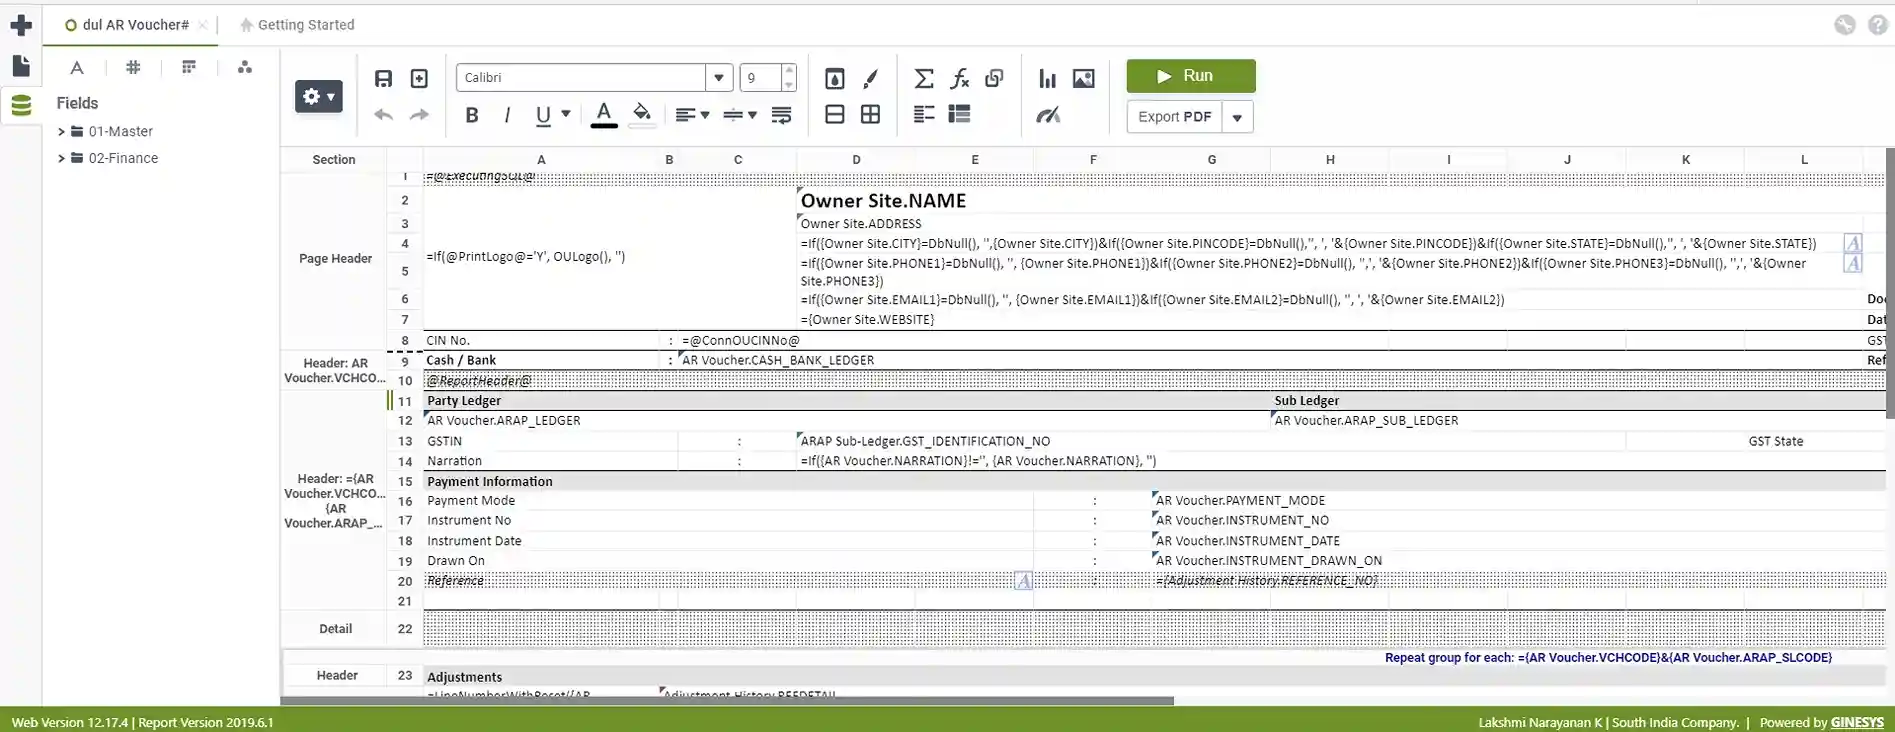Open help question mark icon

click(x=1878, y=25)
